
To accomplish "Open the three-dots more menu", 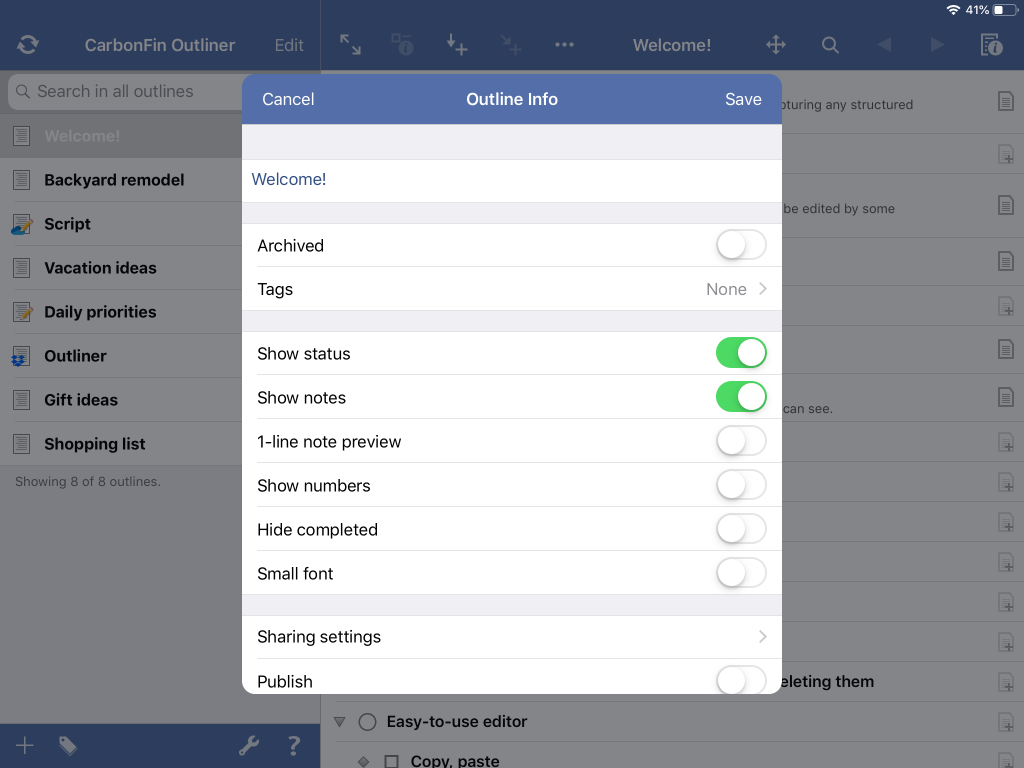I will [x=564, y=44].
